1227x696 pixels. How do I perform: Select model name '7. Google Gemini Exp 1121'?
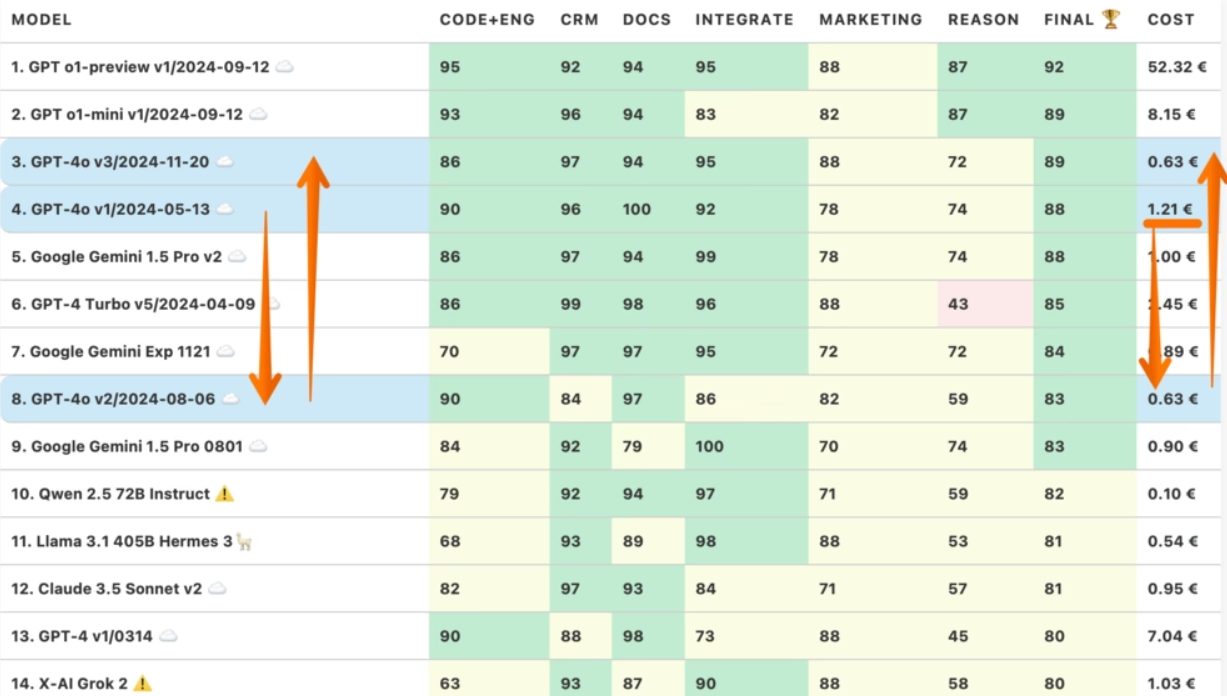[111, 352]
